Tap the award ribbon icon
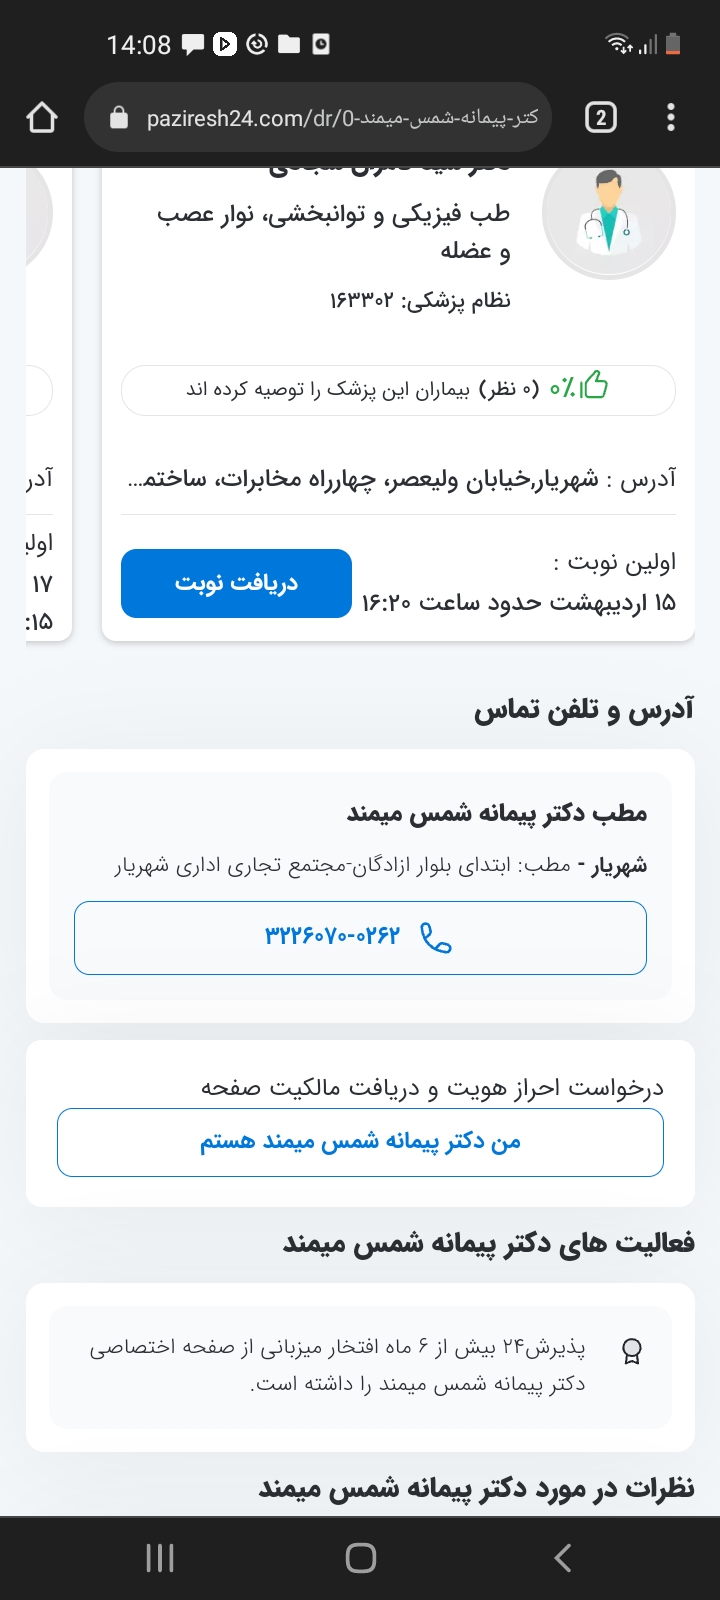 [631, 1352]
